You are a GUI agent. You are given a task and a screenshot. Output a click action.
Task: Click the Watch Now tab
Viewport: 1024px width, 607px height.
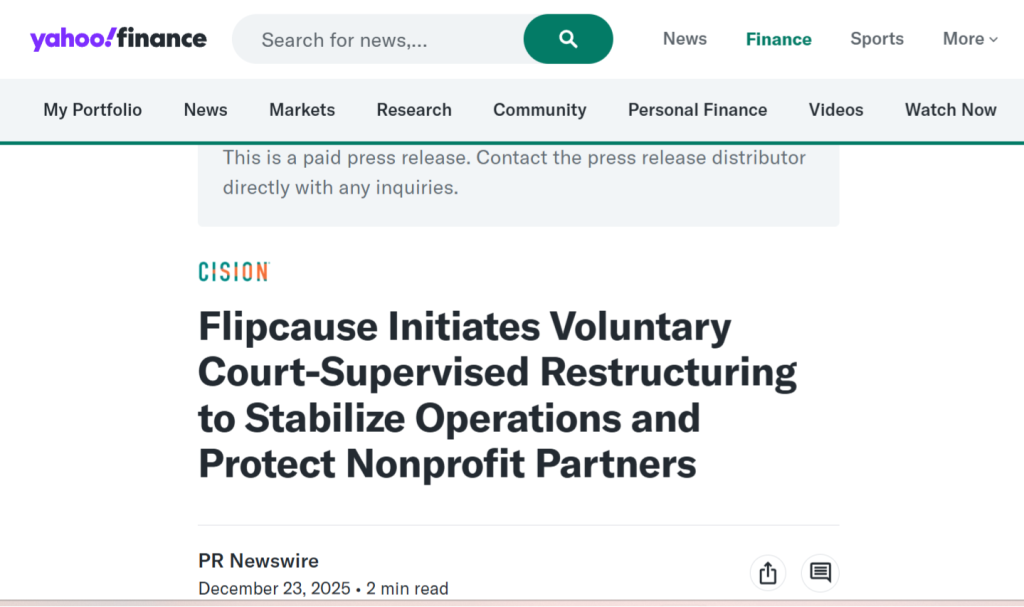pos(951,110)
